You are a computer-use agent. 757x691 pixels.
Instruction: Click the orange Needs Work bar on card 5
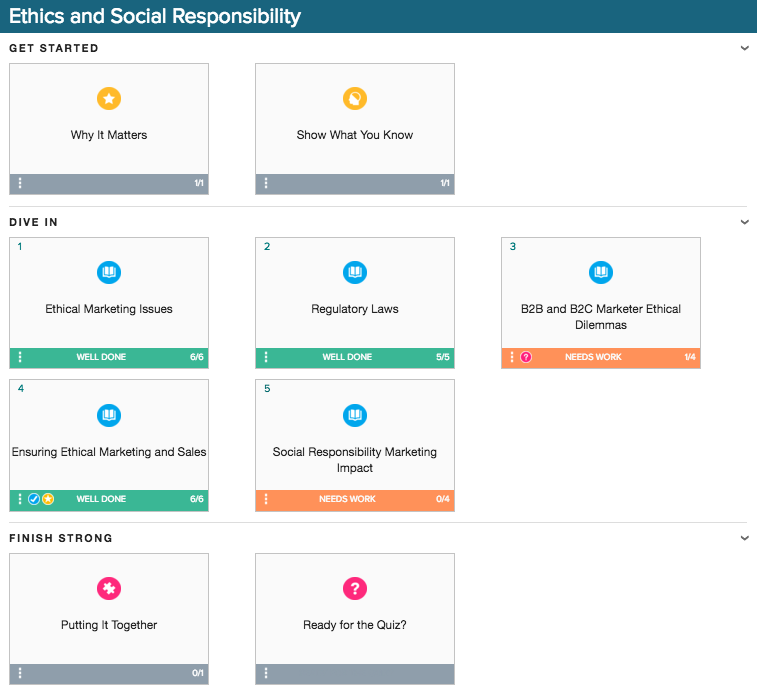355,499
